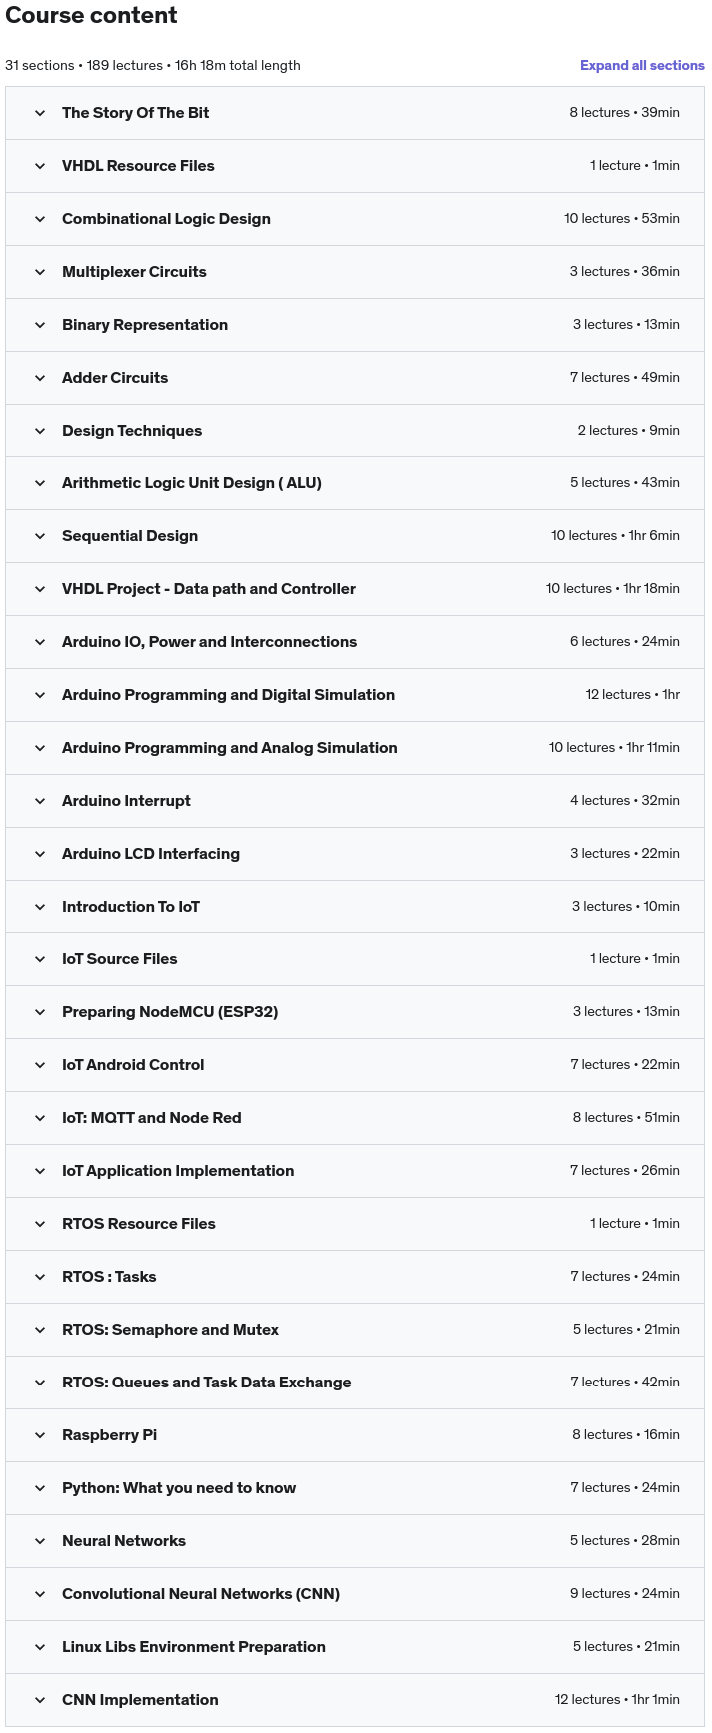Click chevron next to Sequential Design
The width and height of the screenshot is (712, 1733).
pos(40,536)
